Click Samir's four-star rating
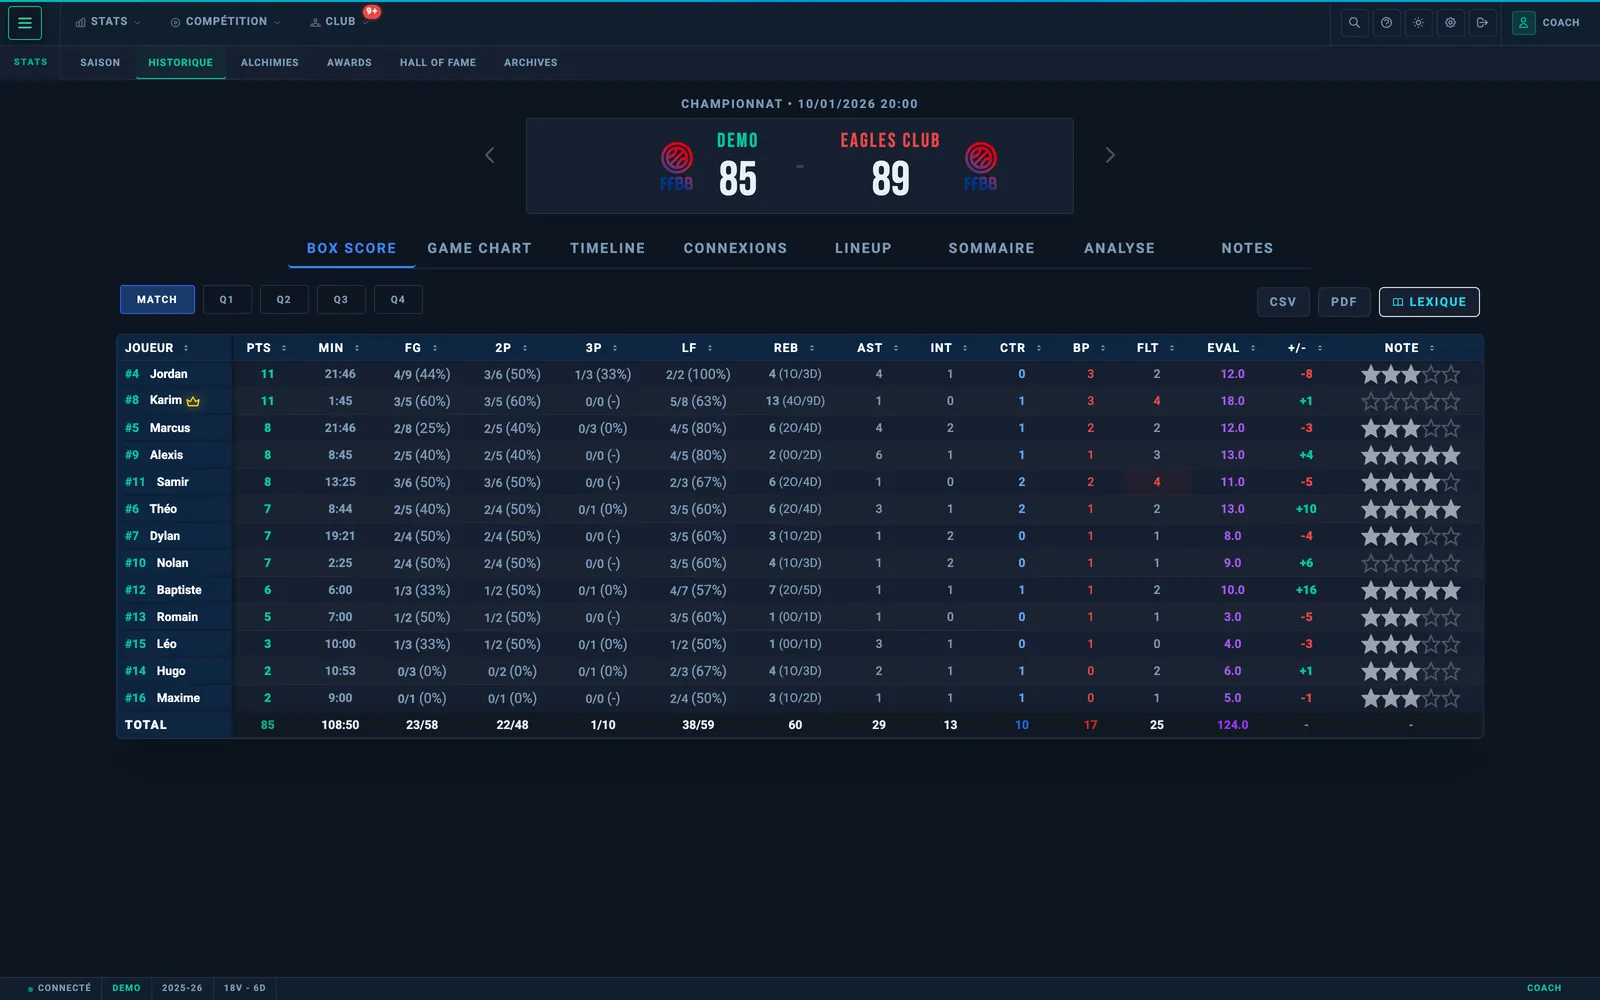The height and width of the screenshot is (1000, 1600). coord(1411,482)
